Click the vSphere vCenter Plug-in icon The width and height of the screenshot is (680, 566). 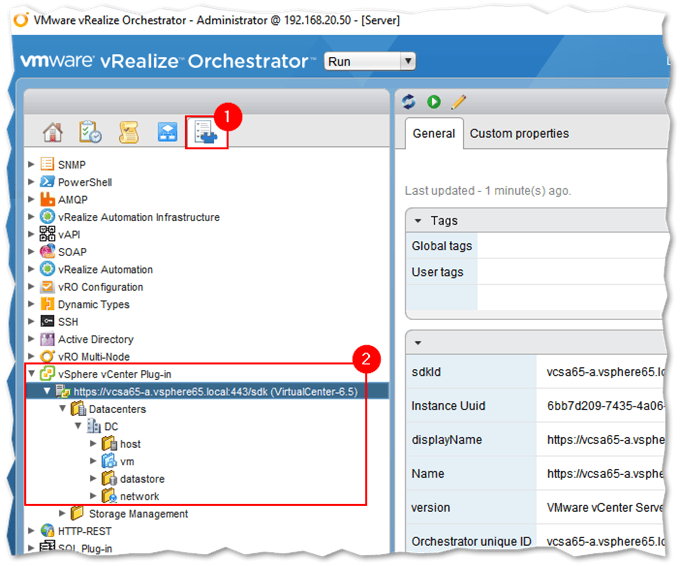click(47, 373)
